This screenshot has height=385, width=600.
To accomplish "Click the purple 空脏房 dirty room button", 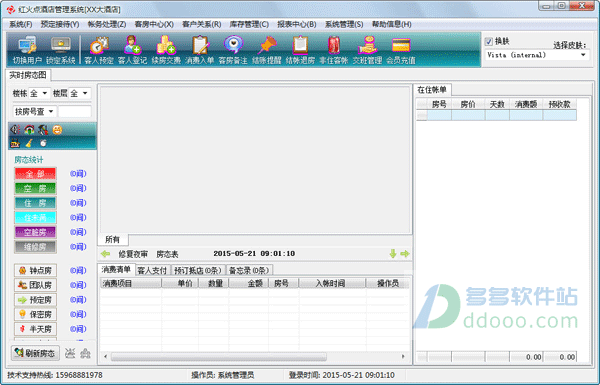I will coord(35,232).
